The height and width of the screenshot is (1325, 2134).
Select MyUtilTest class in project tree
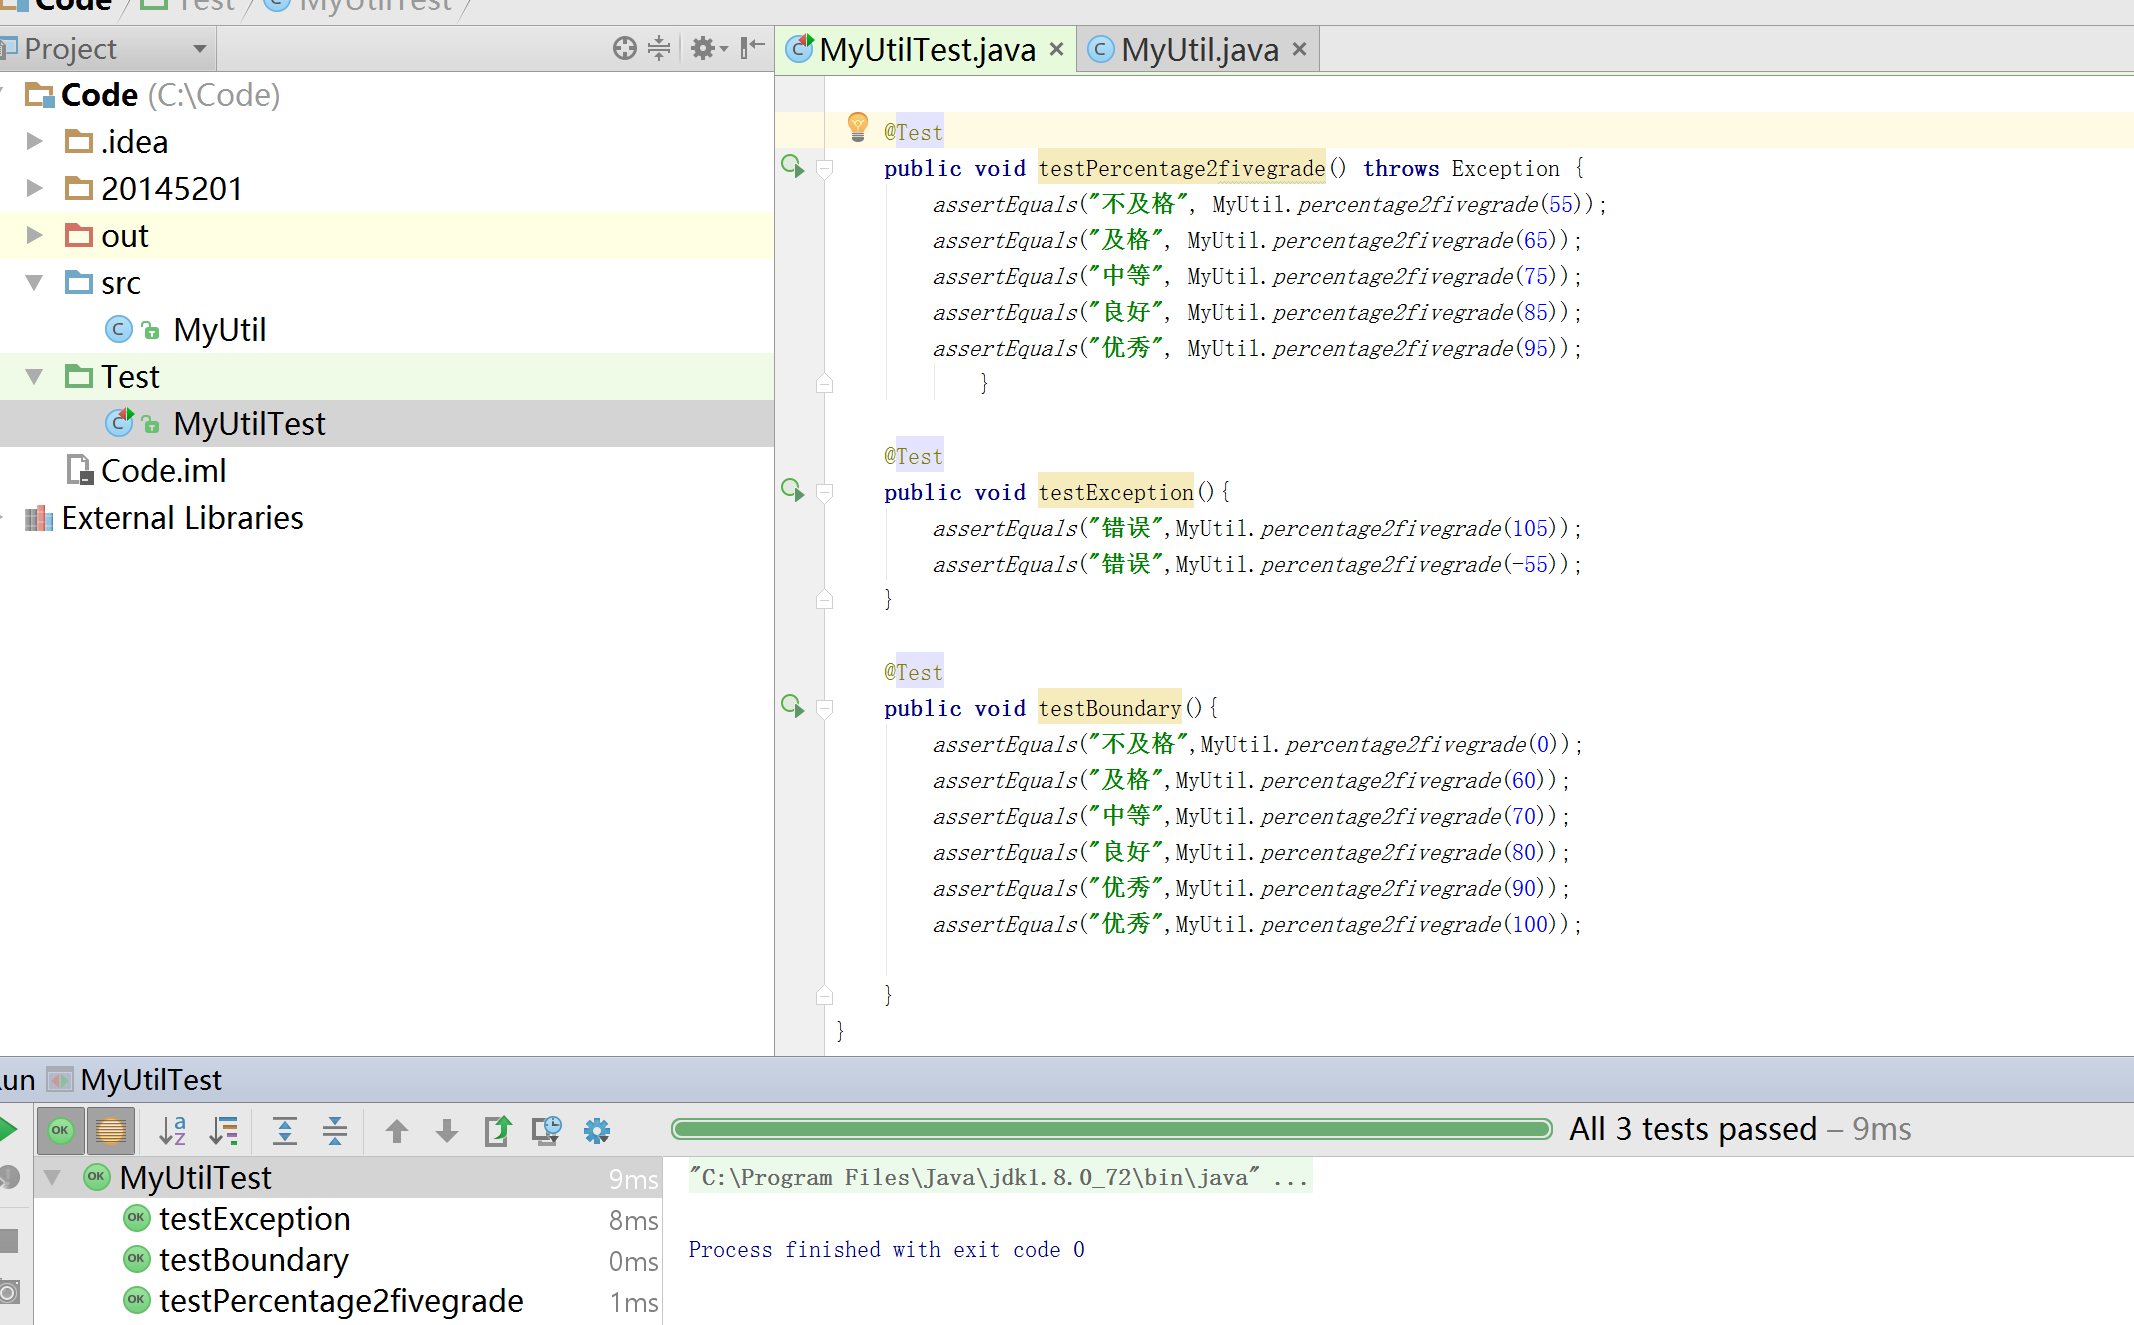249,423
